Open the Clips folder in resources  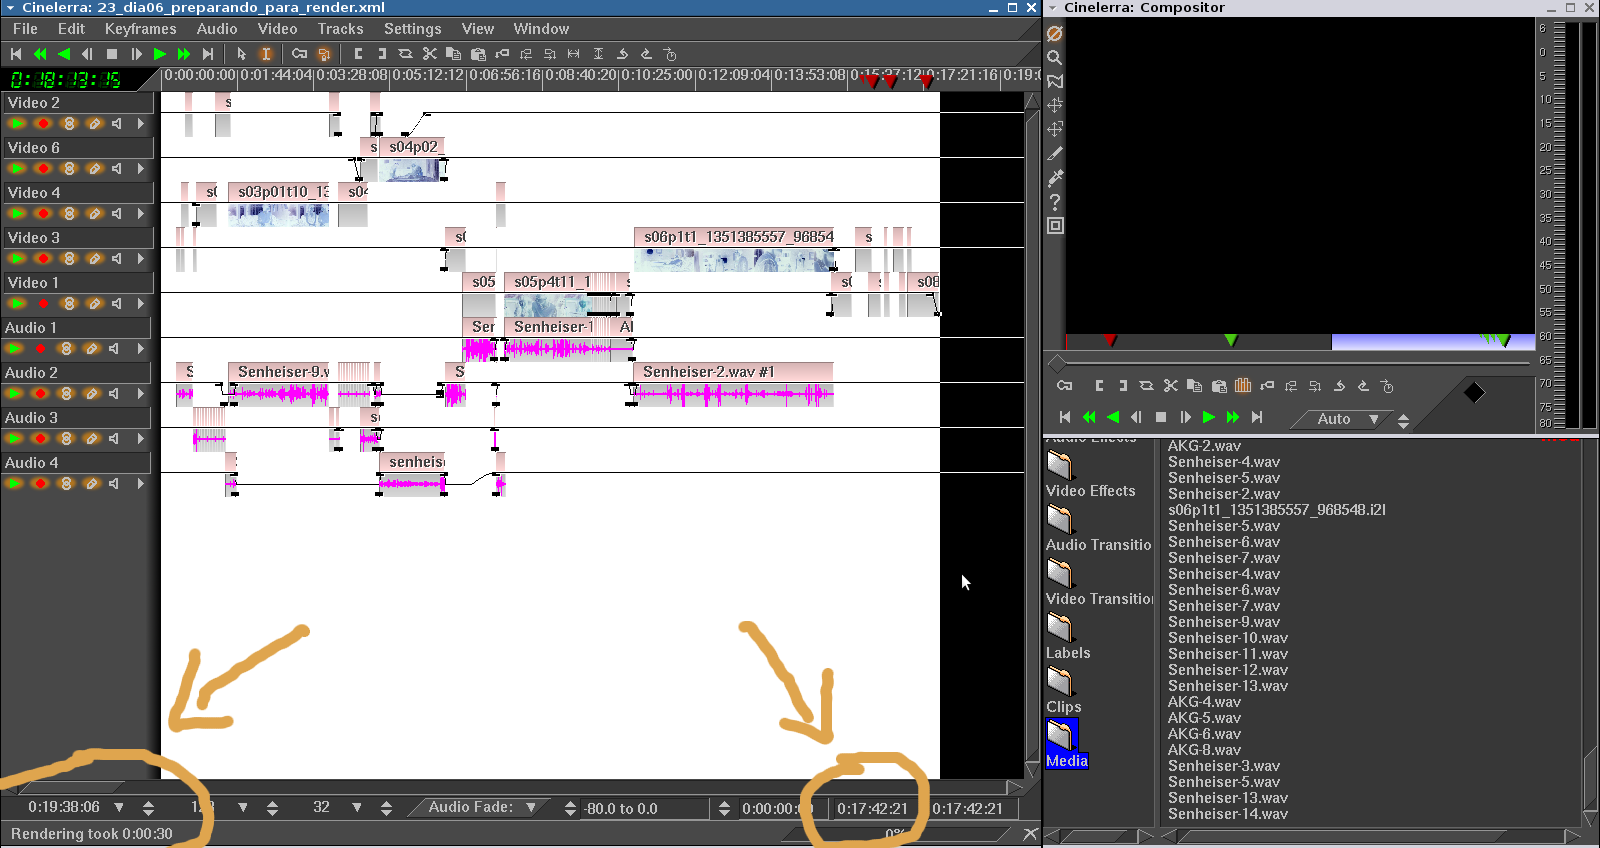(1060, 682)
